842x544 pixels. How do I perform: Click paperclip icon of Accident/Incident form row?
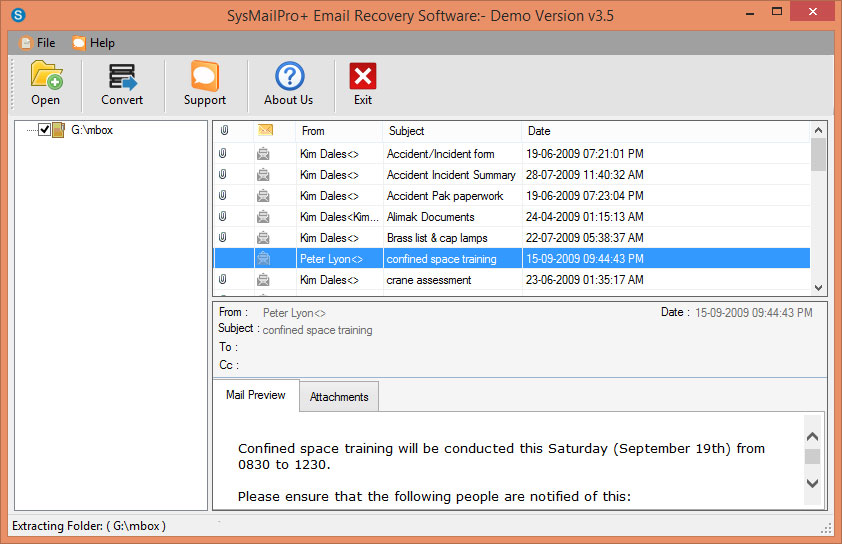(222, 154)
